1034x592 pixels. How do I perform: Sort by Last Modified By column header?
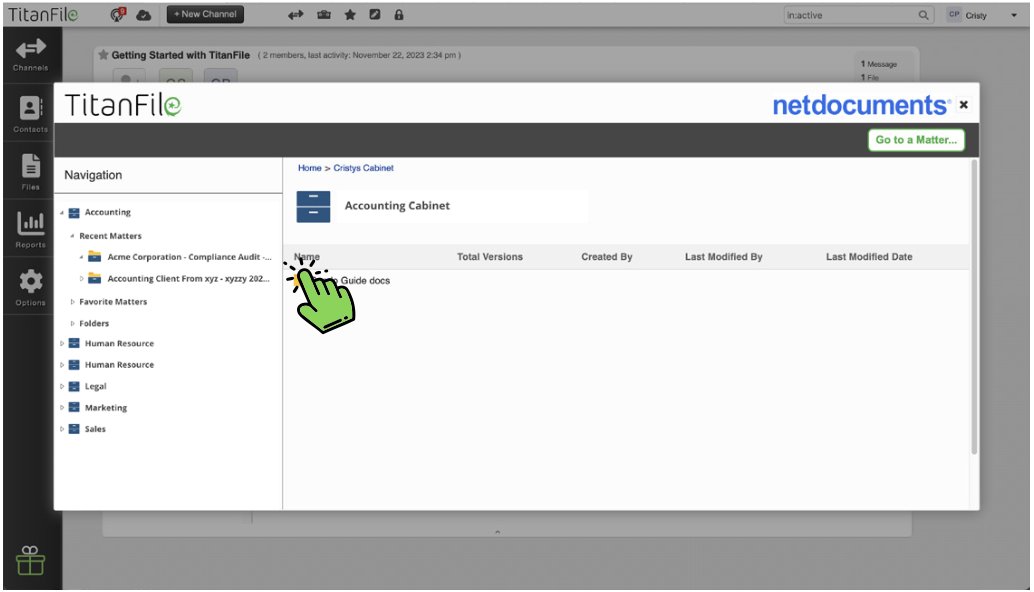pyautogui.click(x=723, y=257)
